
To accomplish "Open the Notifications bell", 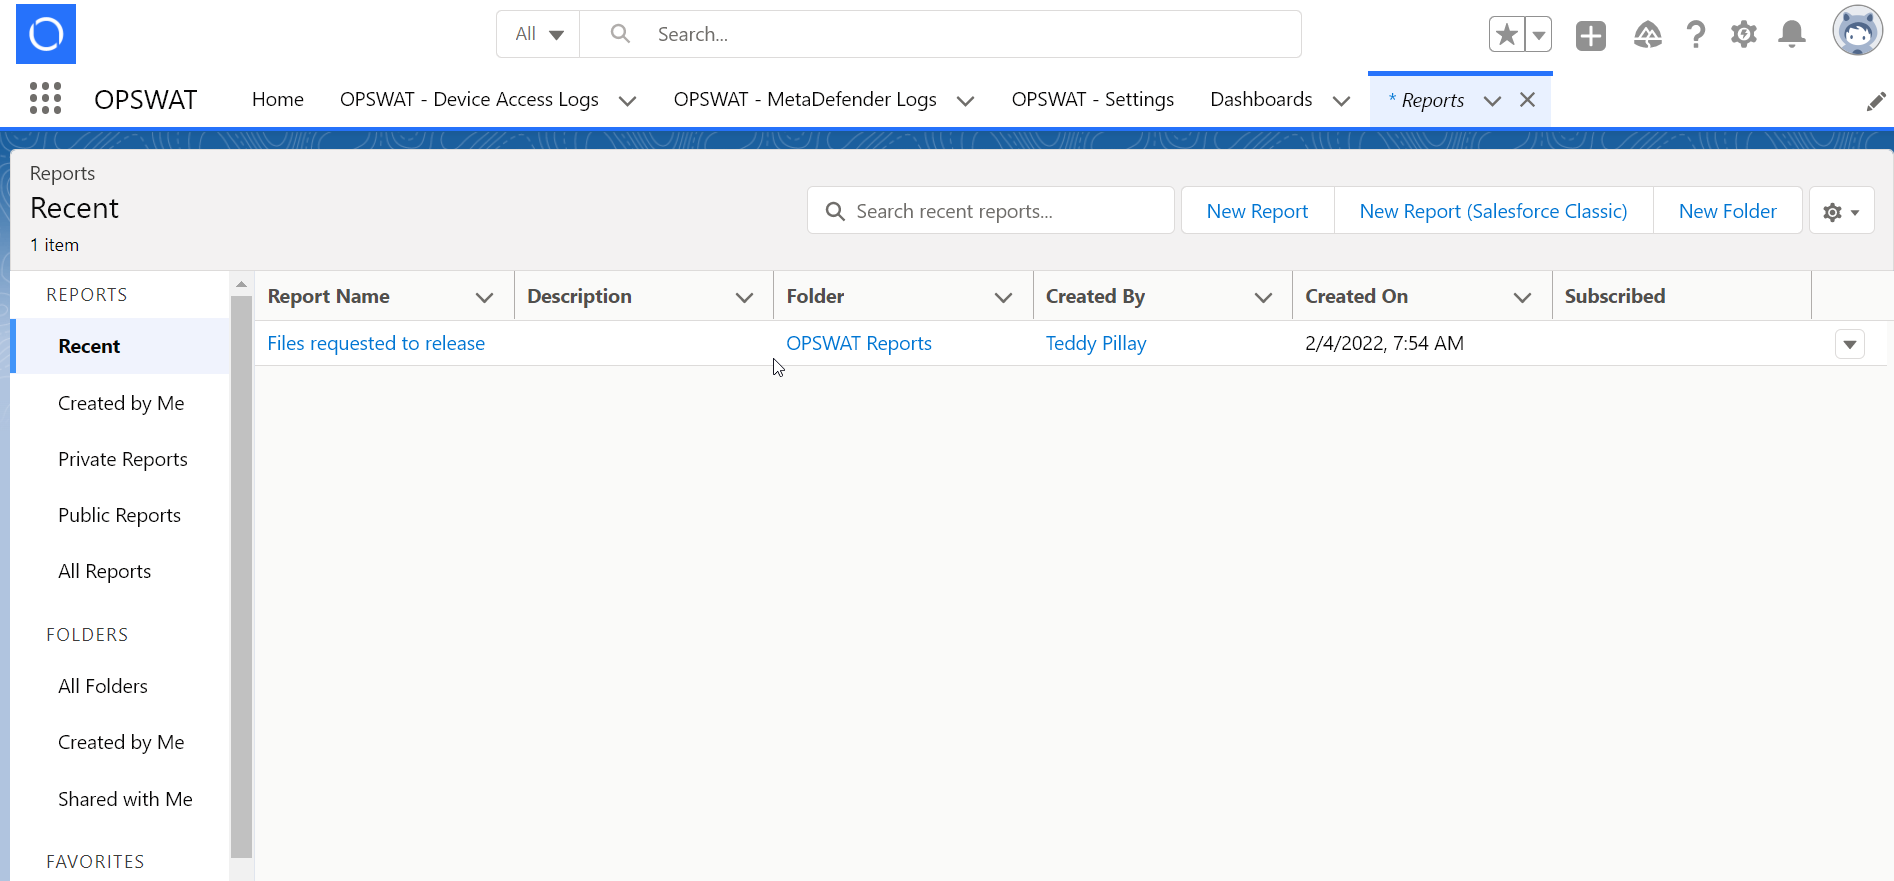I will [x=1792, y=35].
